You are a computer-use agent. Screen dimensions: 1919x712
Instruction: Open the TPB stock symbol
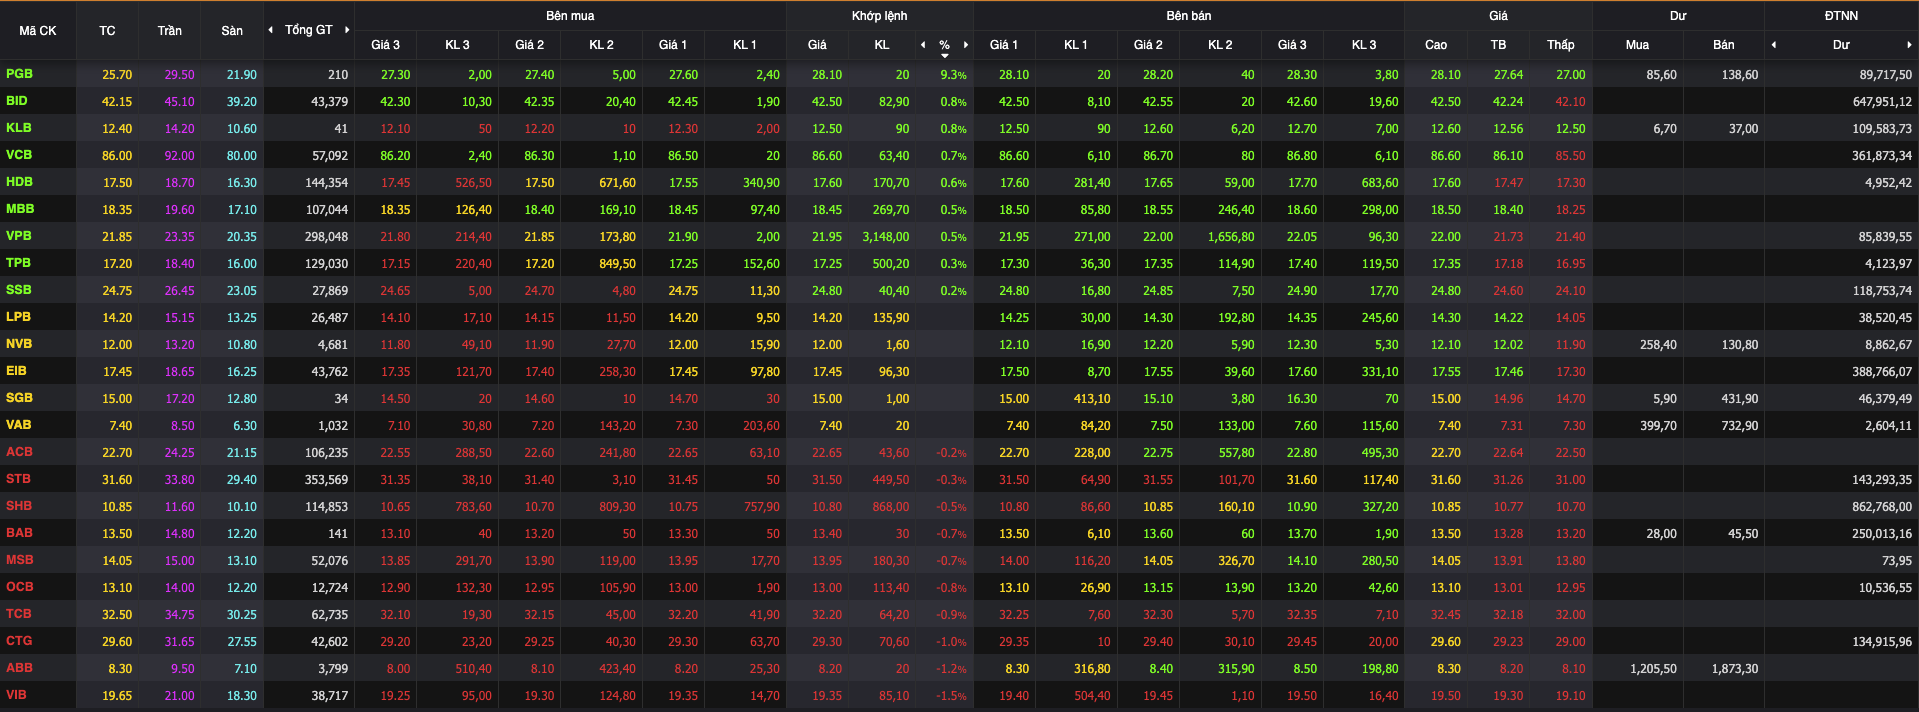(18, 263)
